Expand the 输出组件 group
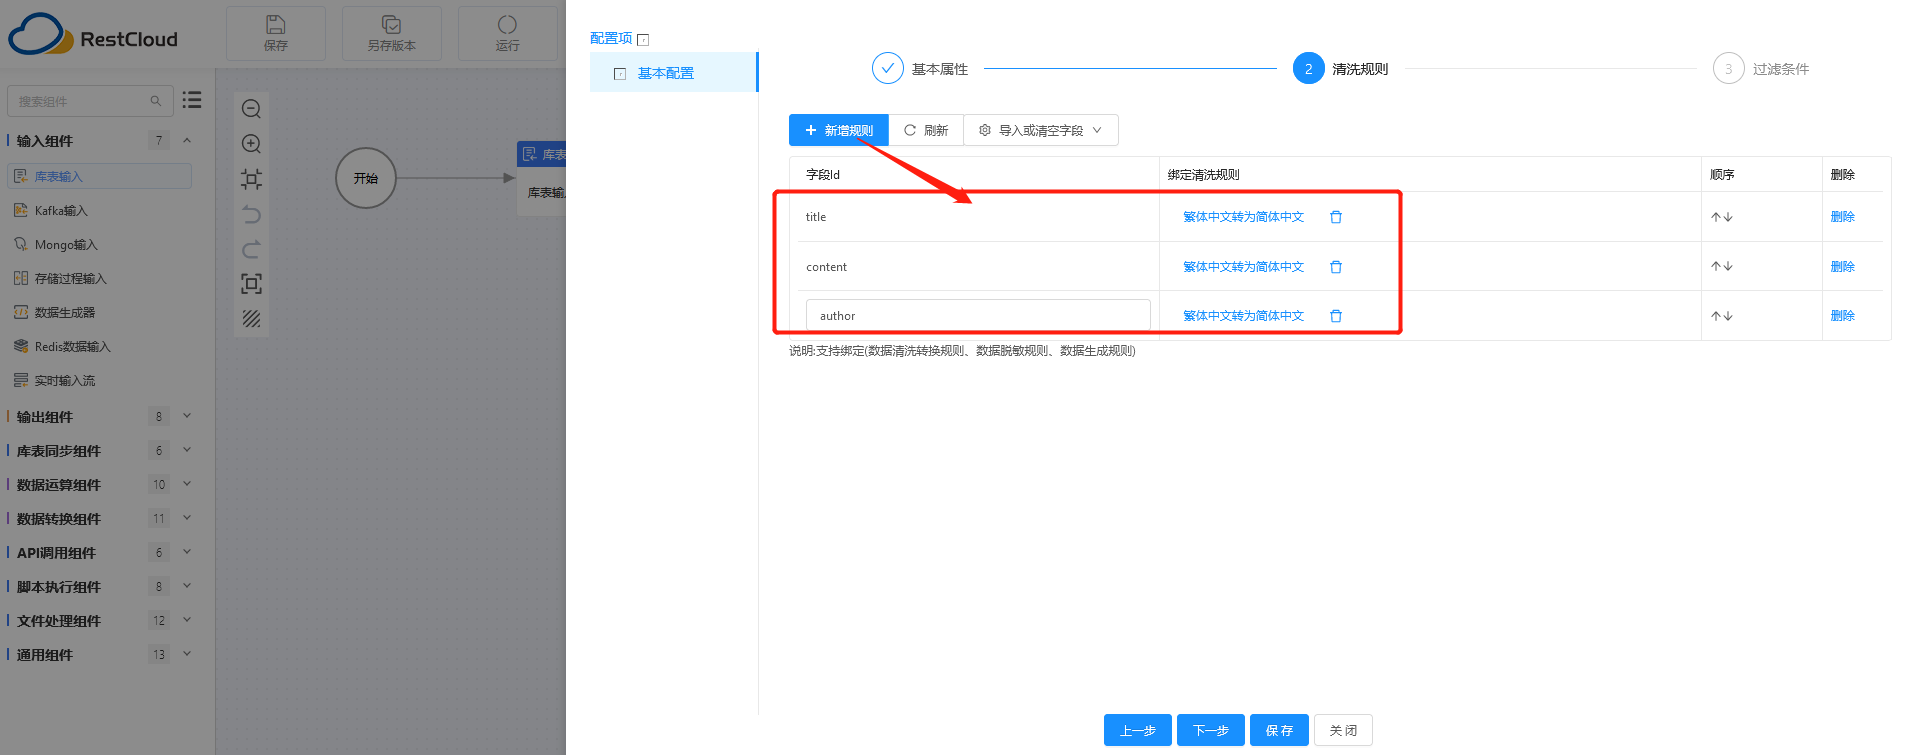The image size is (1912, 755). point(187,416)
